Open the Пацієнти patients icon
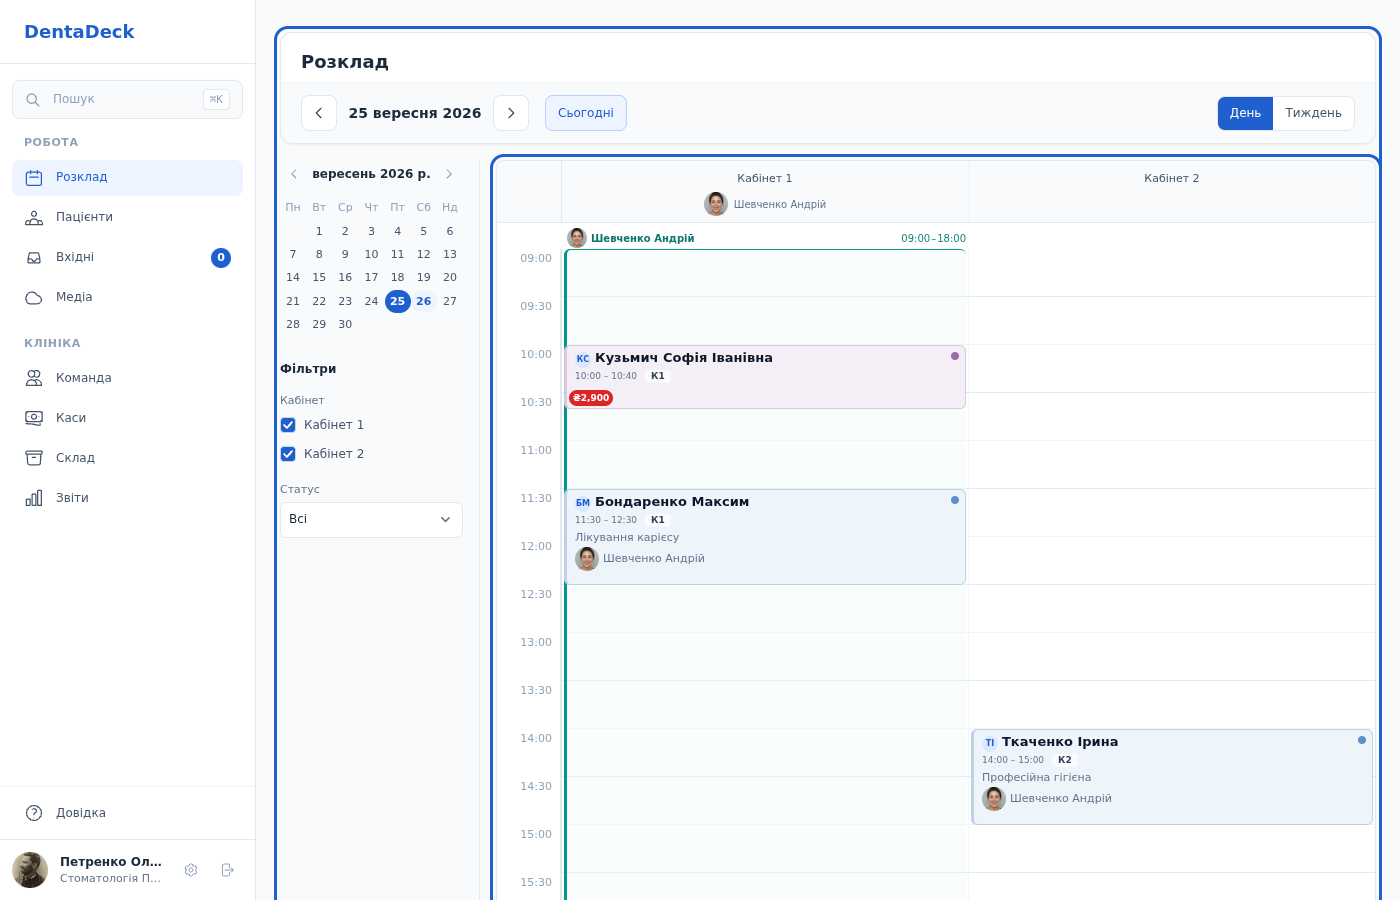 pyautogui.click(x=34, y=218)
